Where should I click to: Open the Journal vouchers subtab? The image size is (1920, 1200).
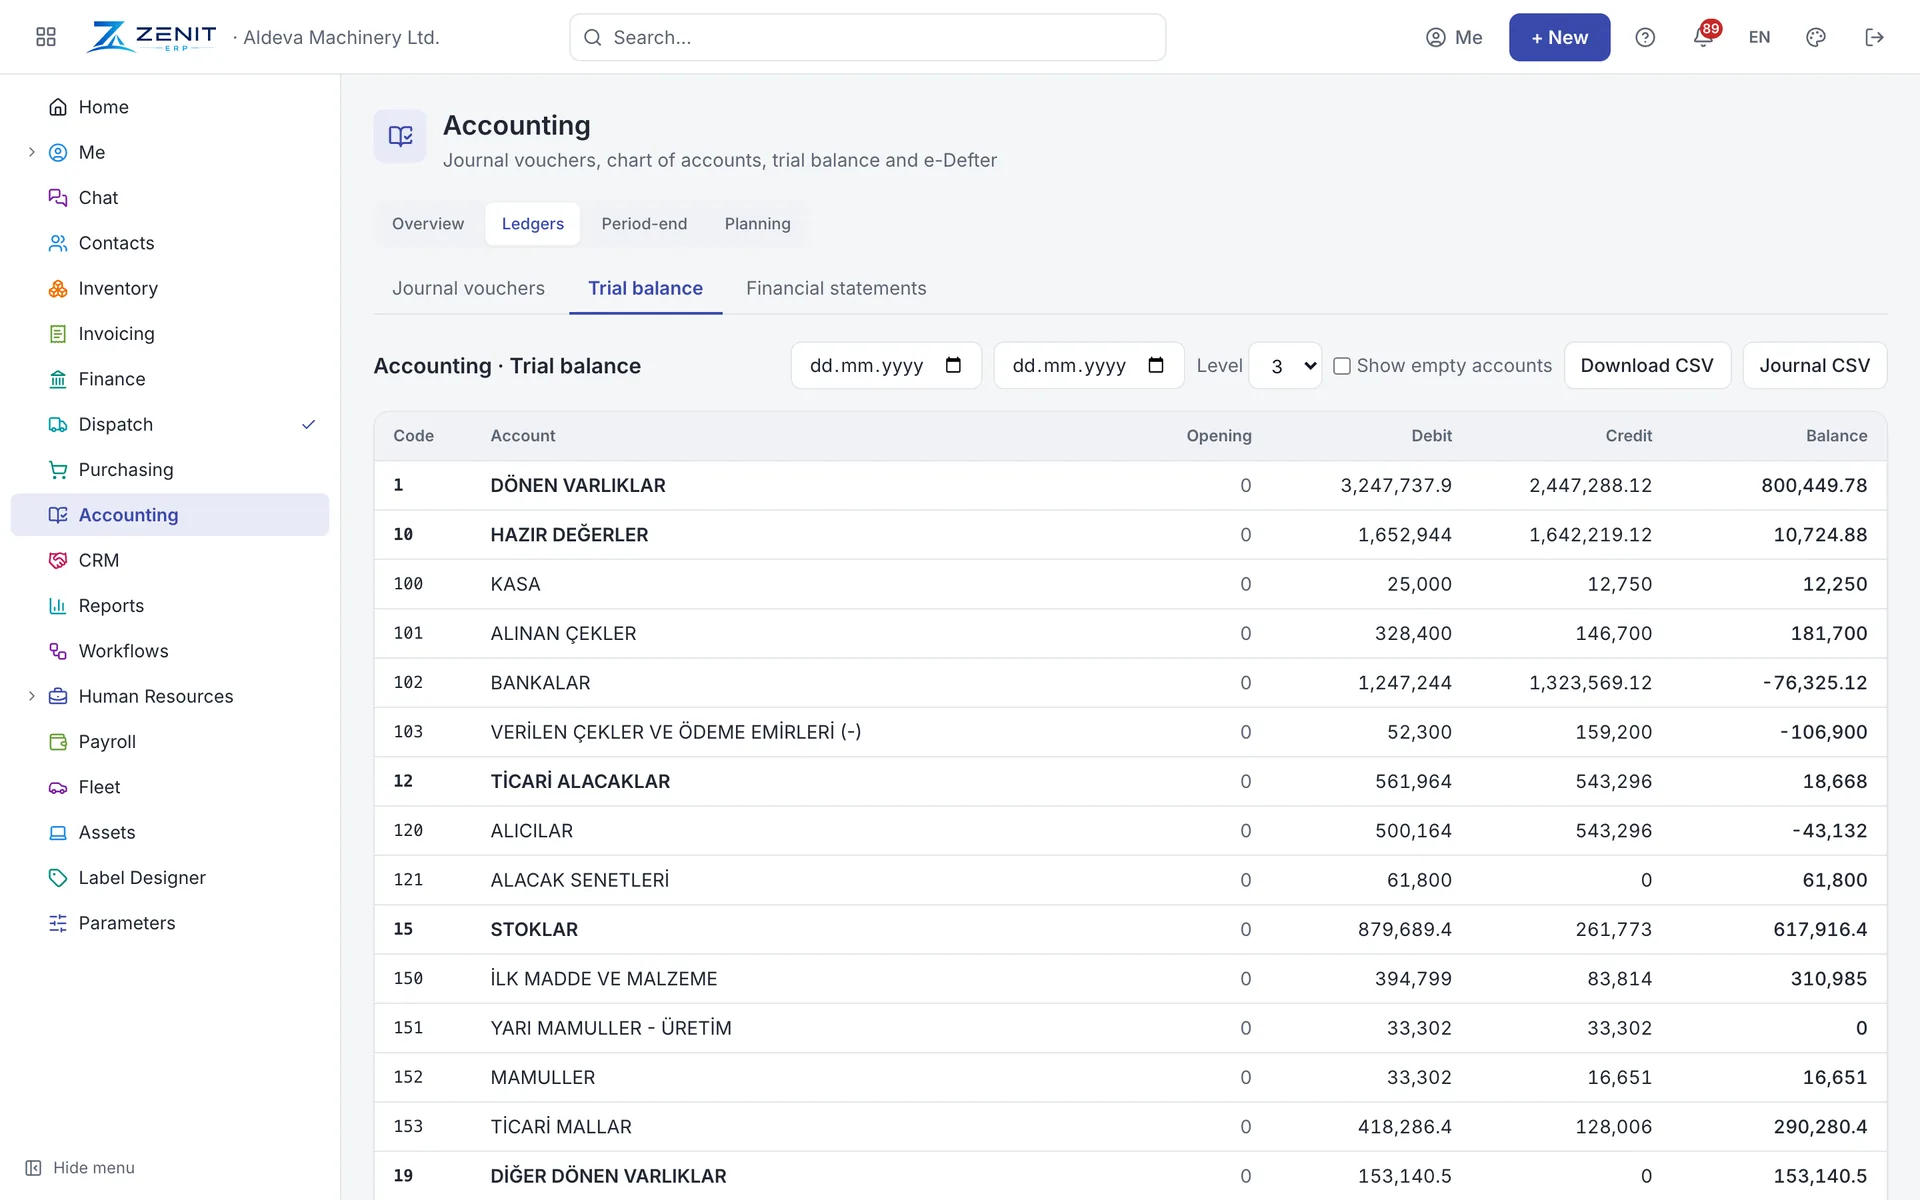click(468, 288)
